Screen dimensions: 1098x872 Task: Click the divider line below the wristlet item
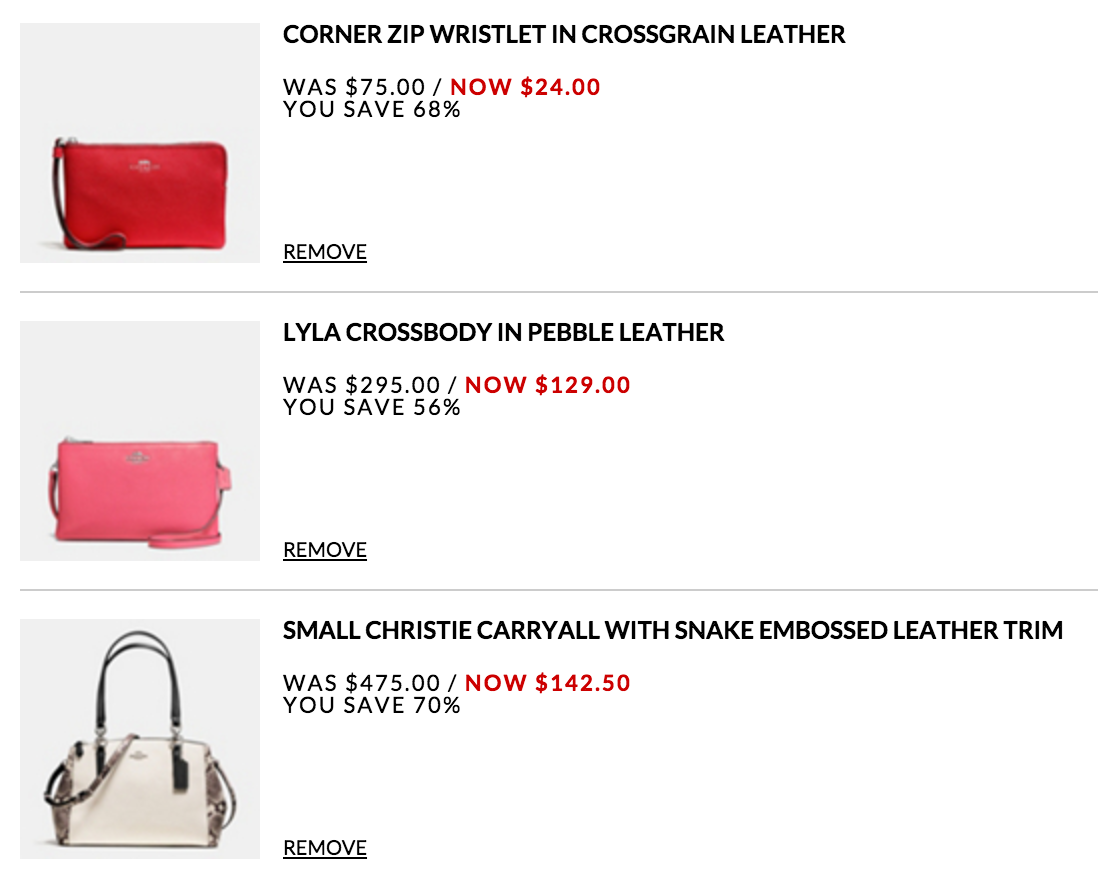coord(558,292)
